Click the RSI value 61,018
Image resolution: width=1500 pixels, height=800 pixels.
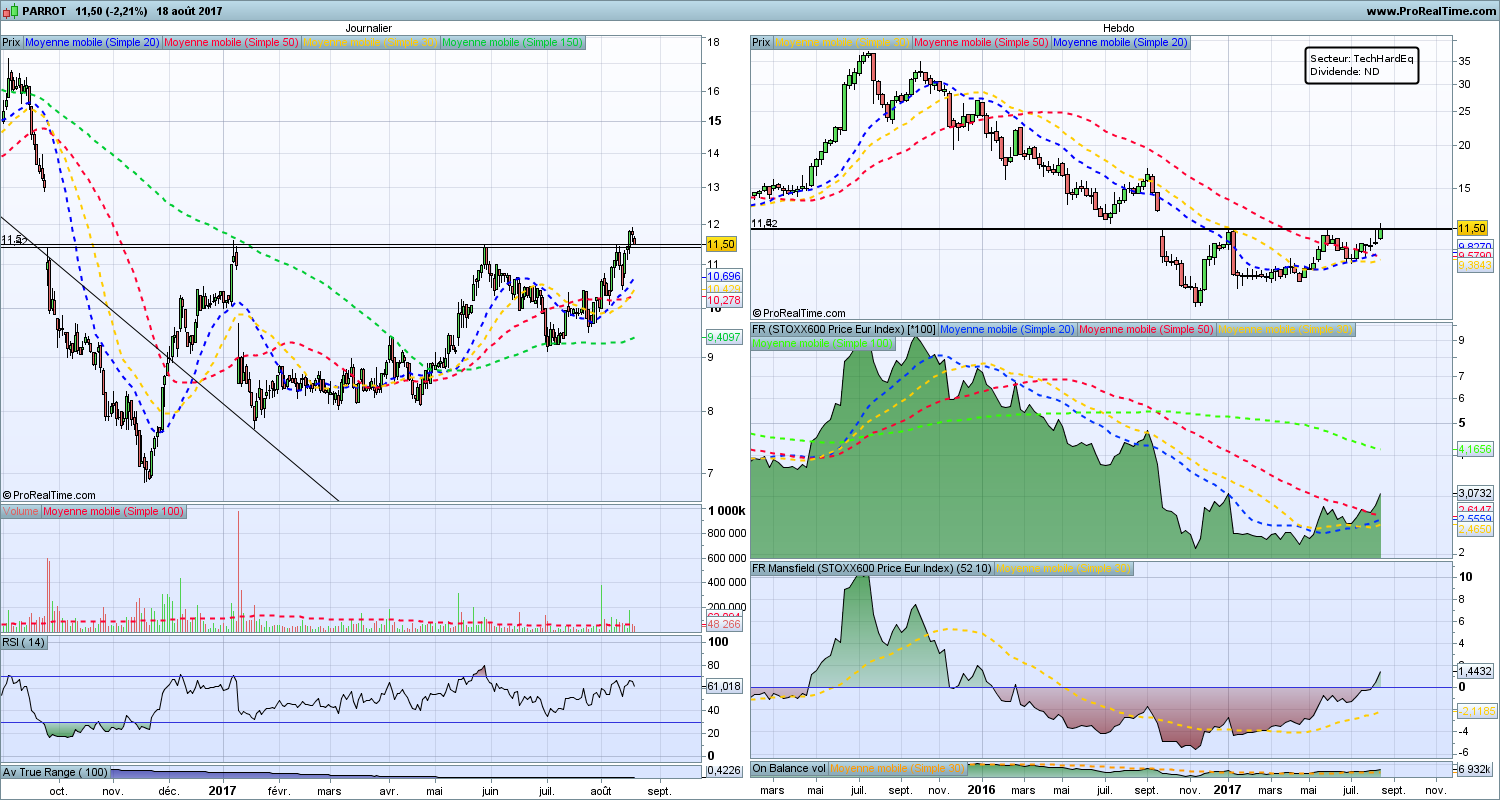pyautogui.click(x=723, y=686)
